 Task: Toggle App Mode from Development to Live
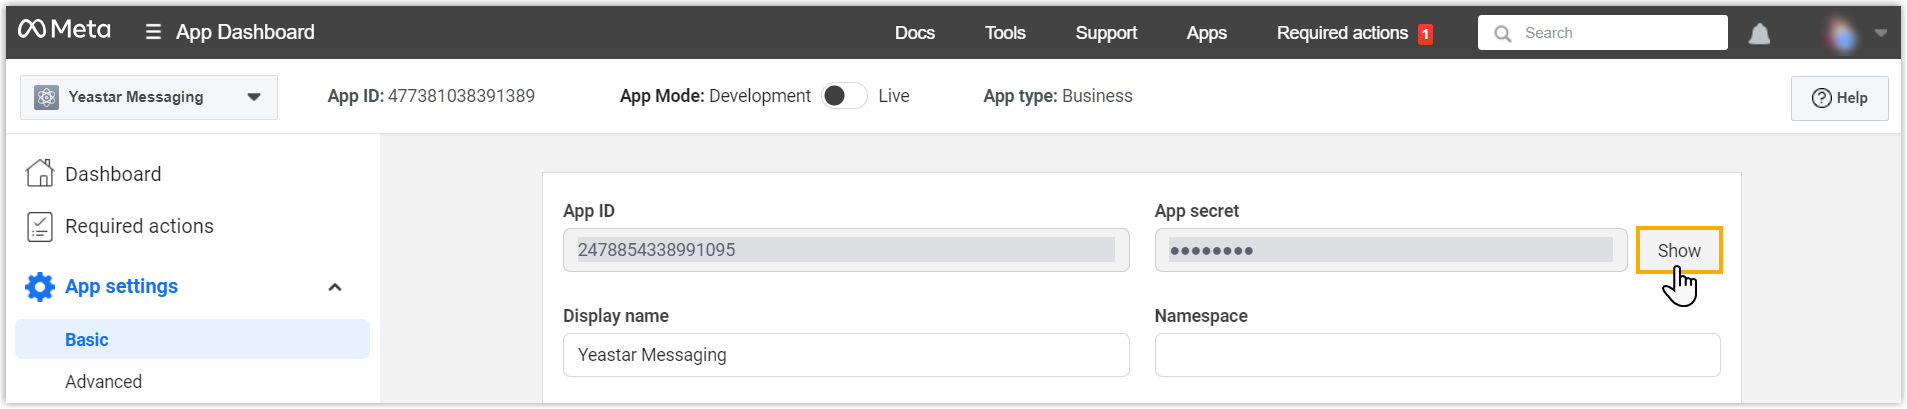tap(844, 96)
